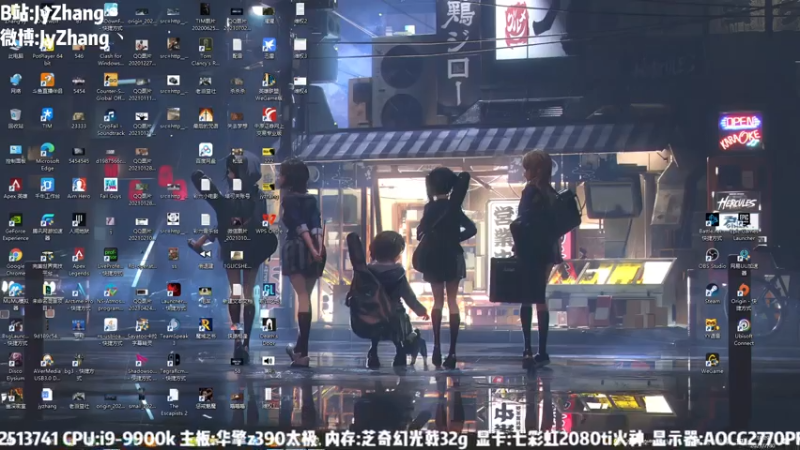Open the MuMu模拟器 emulator shortcut
800x450 pixels.
(15, 297)
